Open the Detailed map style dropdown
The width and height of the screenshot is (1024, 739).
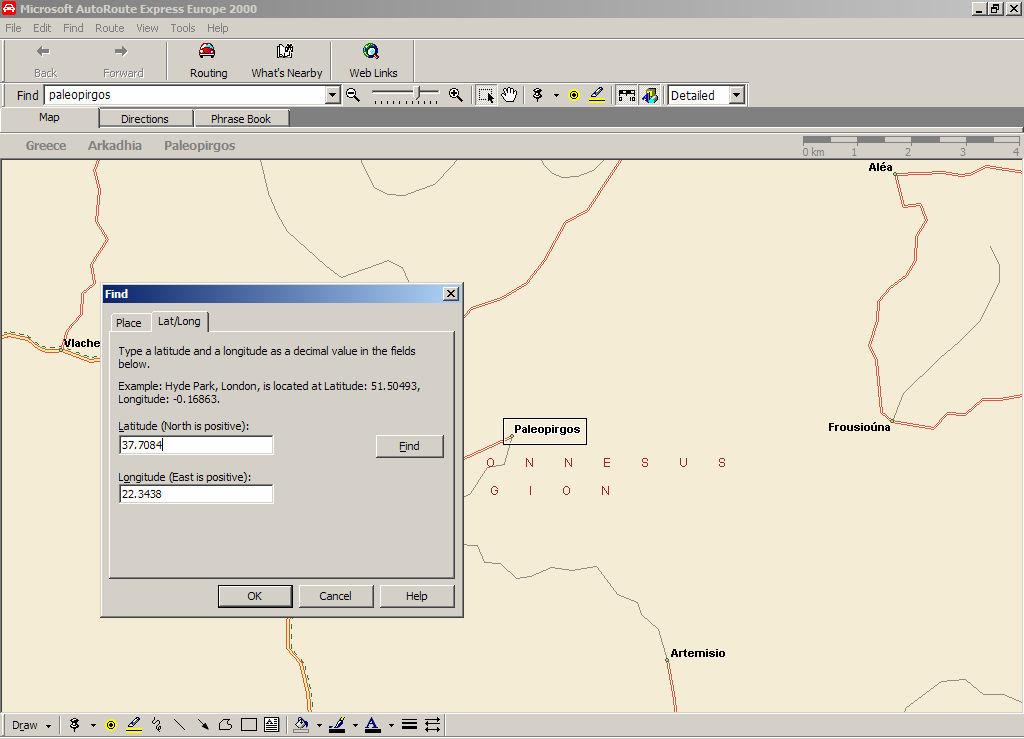point(737,95)
